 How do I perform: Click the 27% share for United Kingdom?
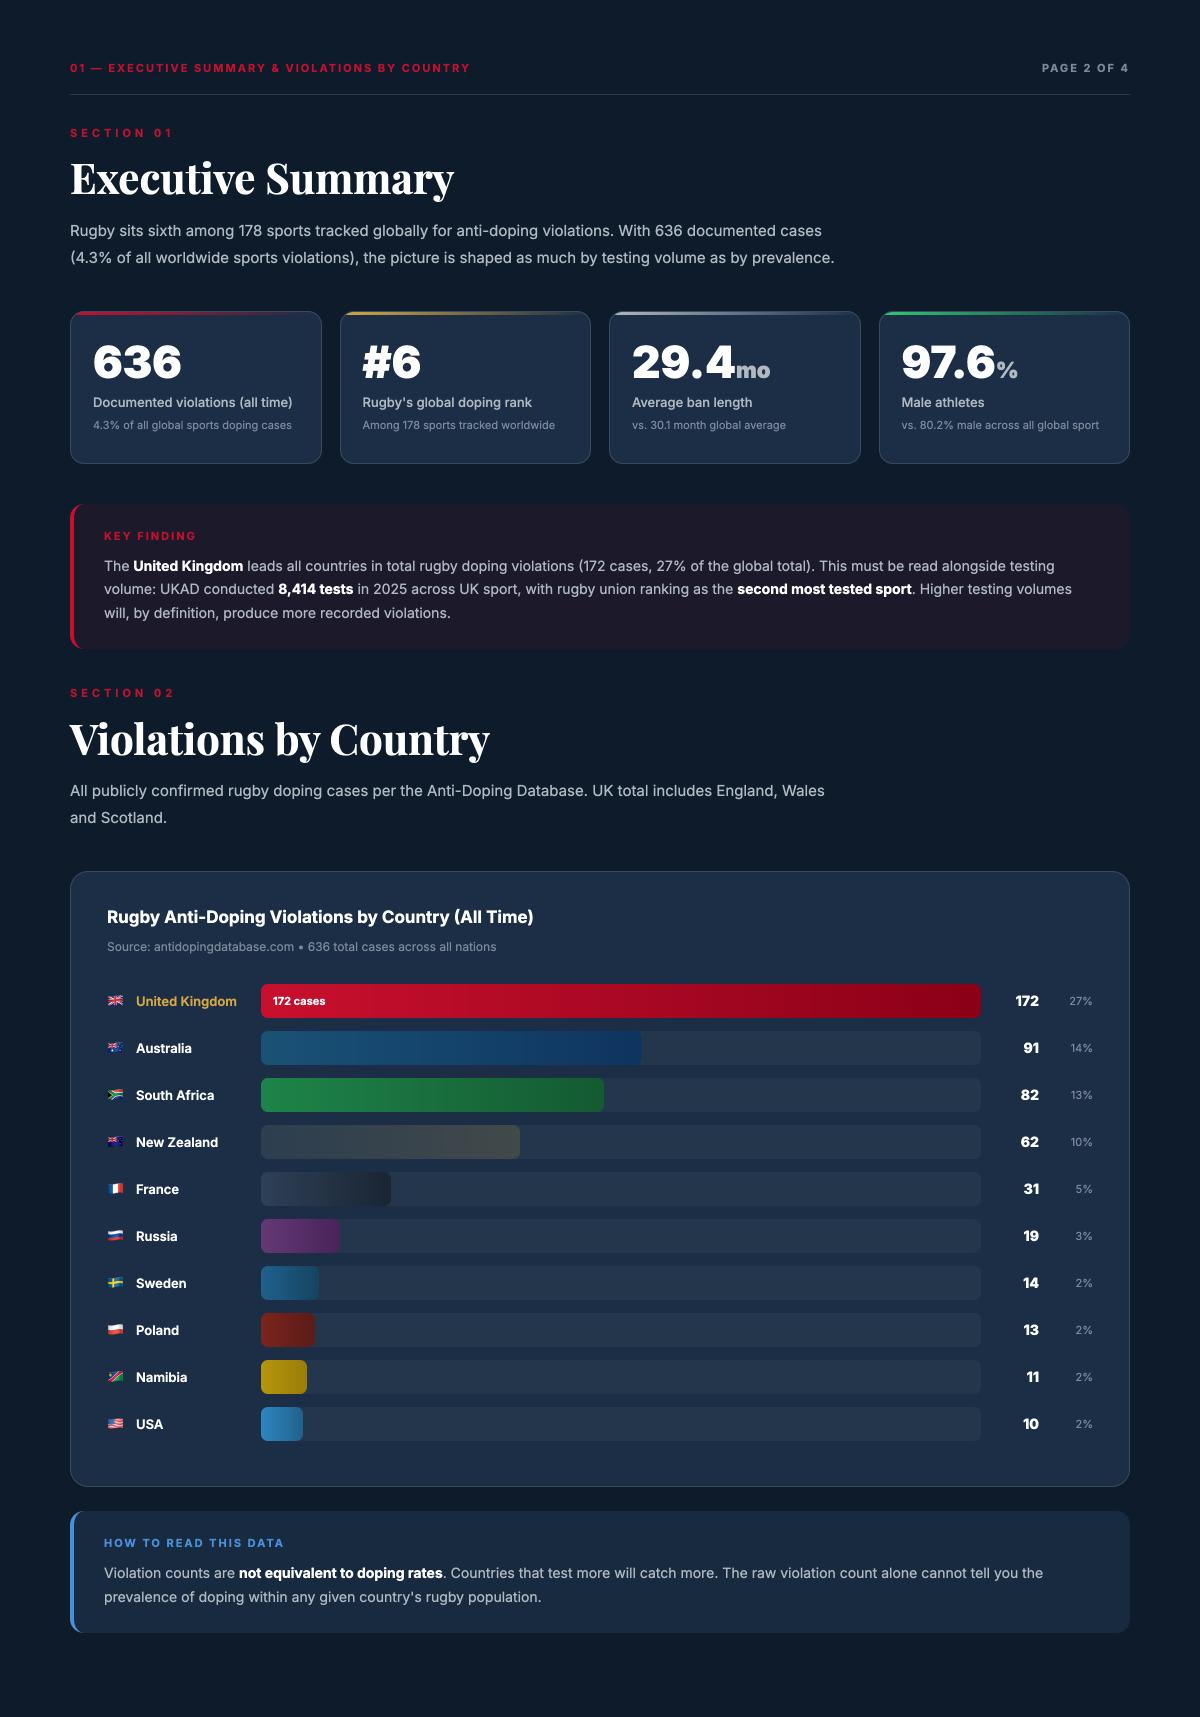tap(1081, 1001)
